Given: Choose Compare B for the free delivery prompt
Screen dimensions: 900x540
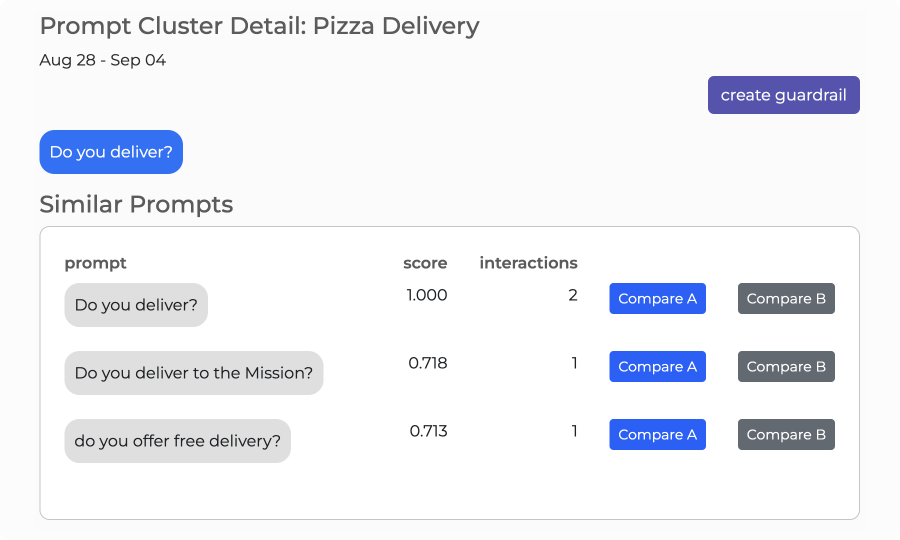Looking at the screenshot, I should click(x=786, y=435).
